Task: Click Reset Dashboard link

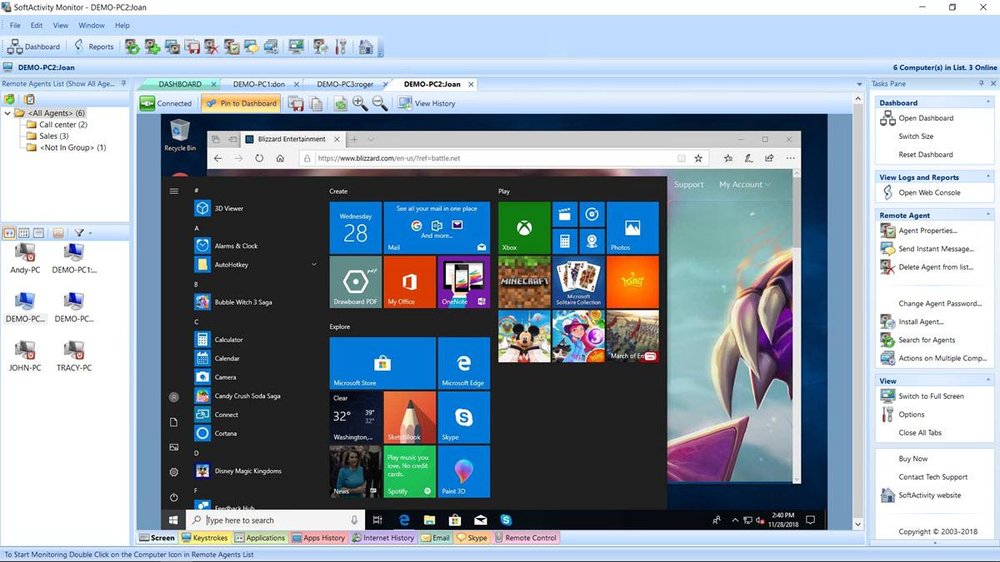Action: pos(925,154)
